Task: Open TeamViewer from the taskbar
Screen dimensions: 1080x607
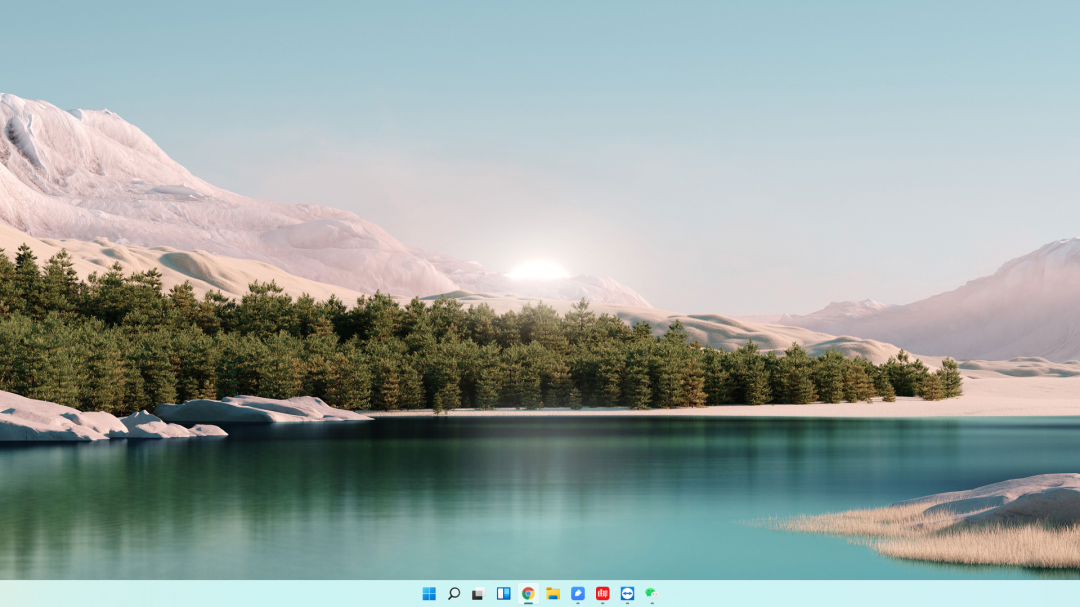Action: click(x=627, y=593)
